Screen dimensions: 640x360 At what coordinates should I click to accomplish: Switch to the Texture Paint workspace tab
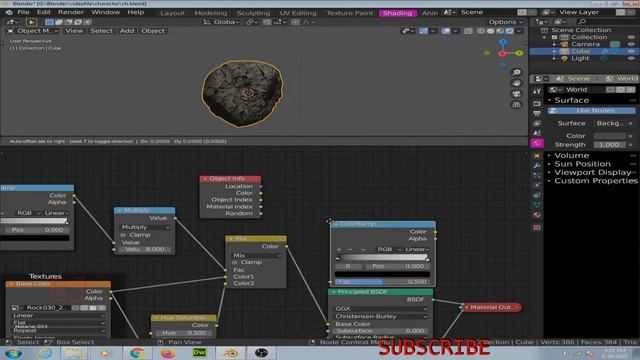[350, 13]
